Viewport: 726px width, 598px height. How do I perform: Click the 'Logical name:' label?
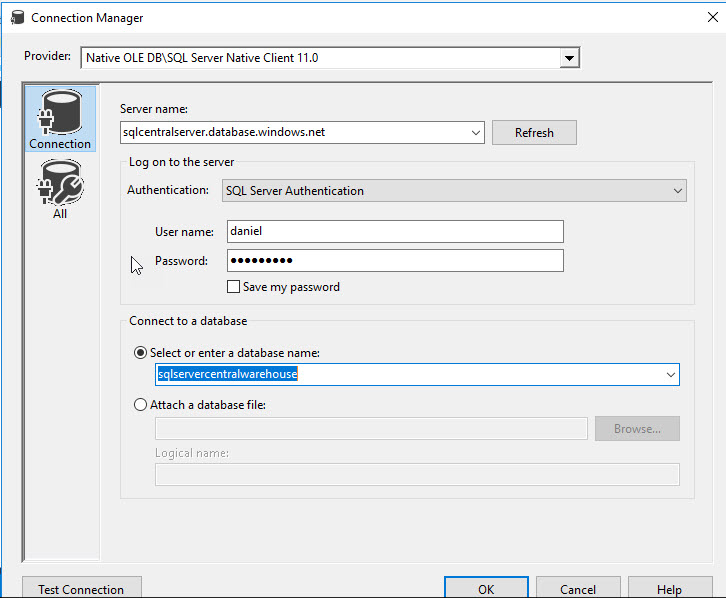(192, 453)
